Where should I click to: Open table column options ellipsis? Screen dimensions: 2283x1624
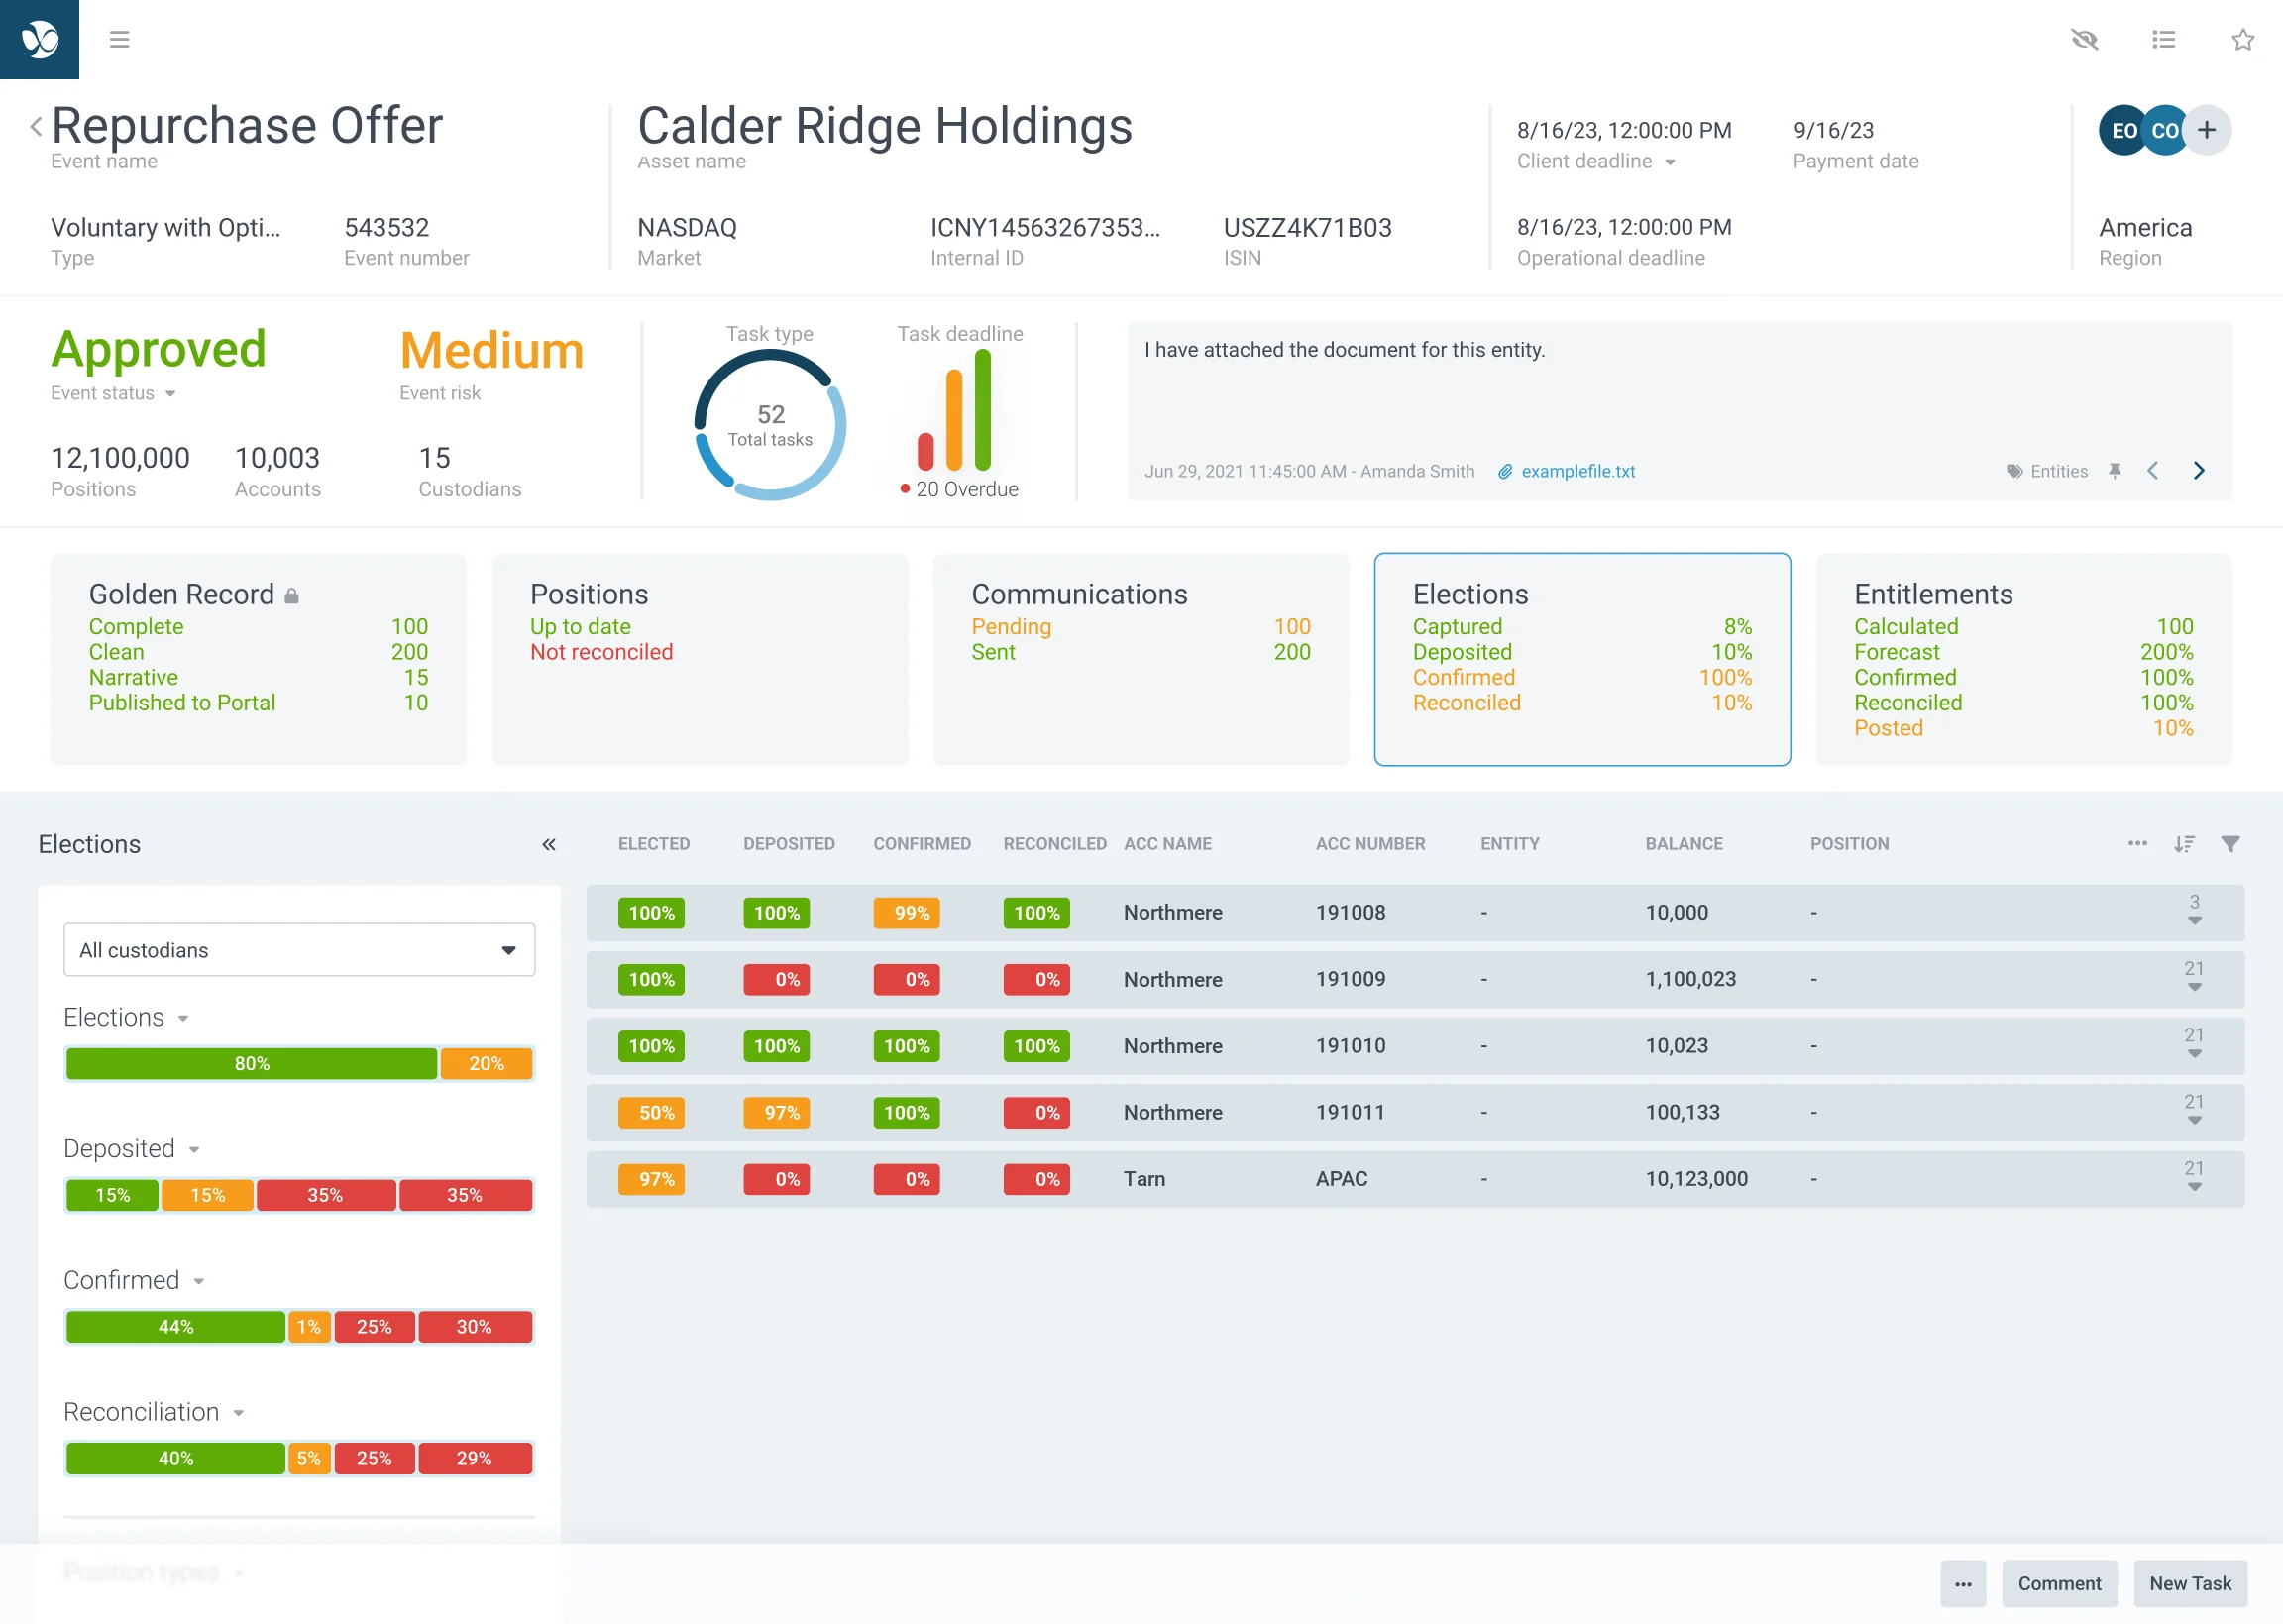coord(2137,843)
